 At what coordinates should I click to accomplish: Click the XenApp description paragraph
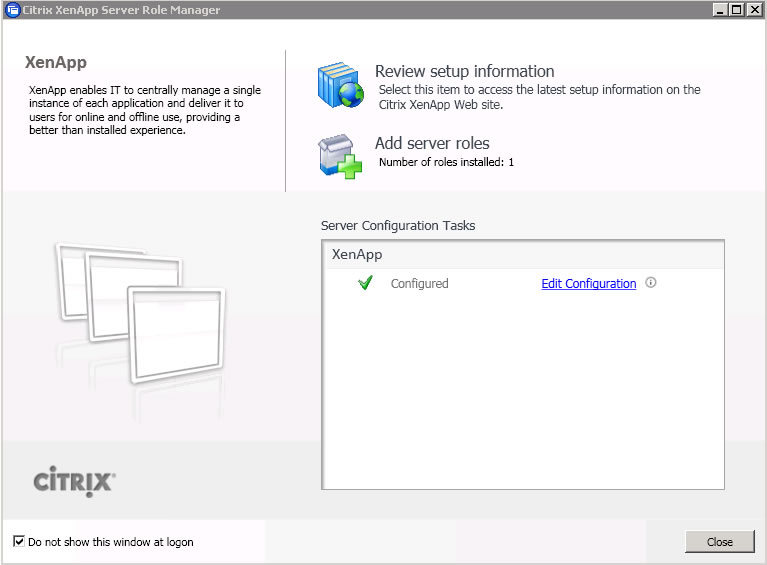pyautogui.click(x=145, y=110)
